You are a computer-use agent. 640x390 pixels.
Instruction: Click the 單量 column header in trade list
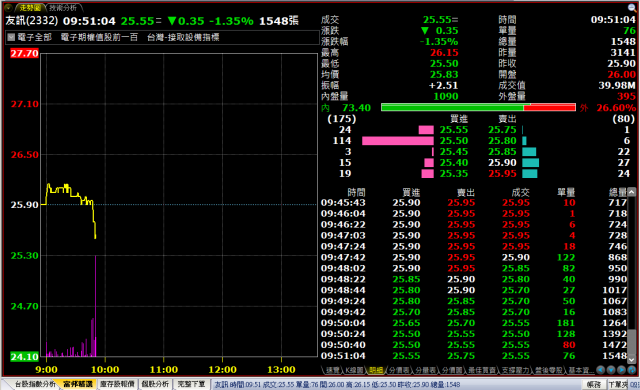566,192
